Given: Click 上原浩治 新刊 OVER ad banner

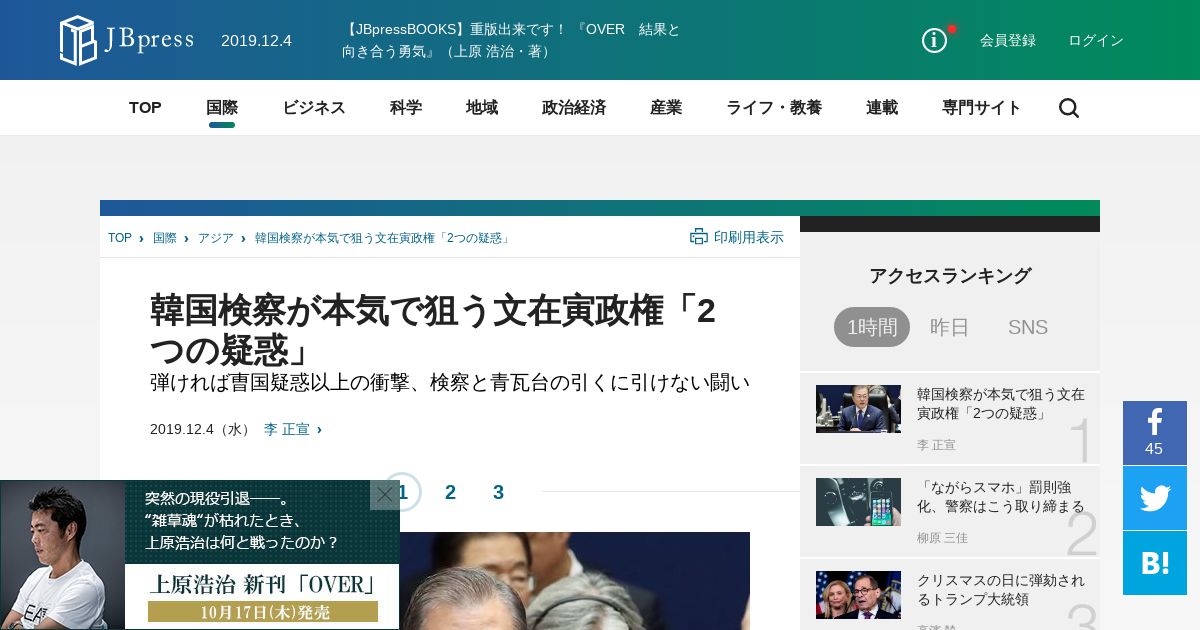Looking at the screenshot, I should (x=200, y=555).
